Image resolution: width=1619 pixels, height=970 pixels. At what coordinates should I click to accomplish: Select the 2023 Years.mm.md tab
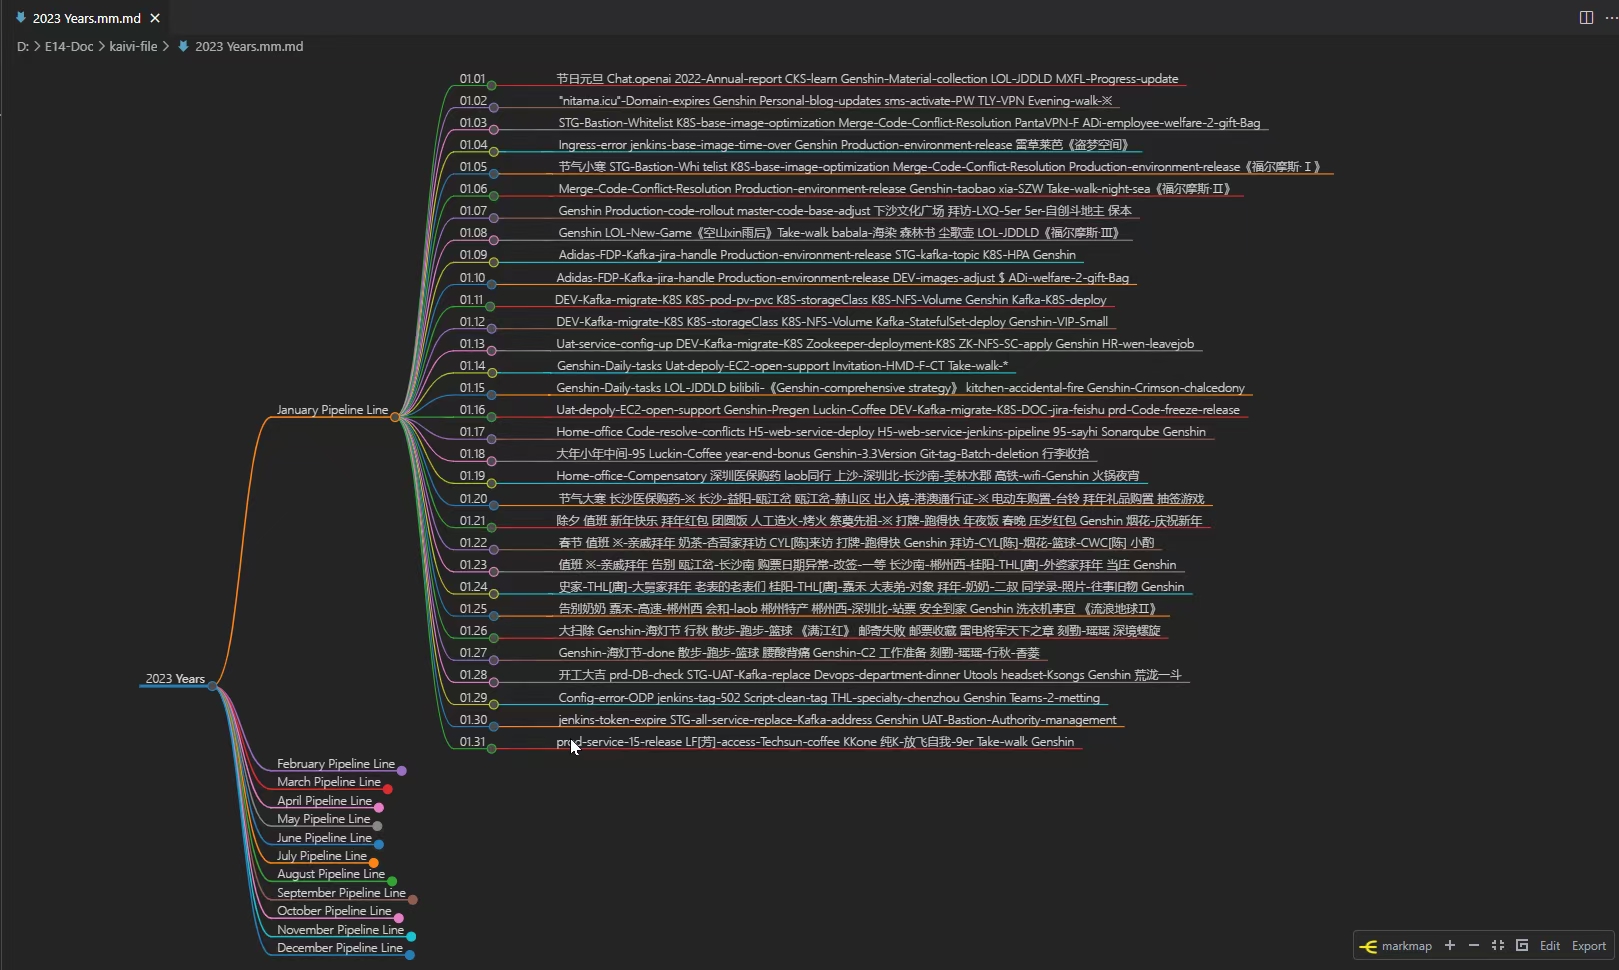(87, 18)
